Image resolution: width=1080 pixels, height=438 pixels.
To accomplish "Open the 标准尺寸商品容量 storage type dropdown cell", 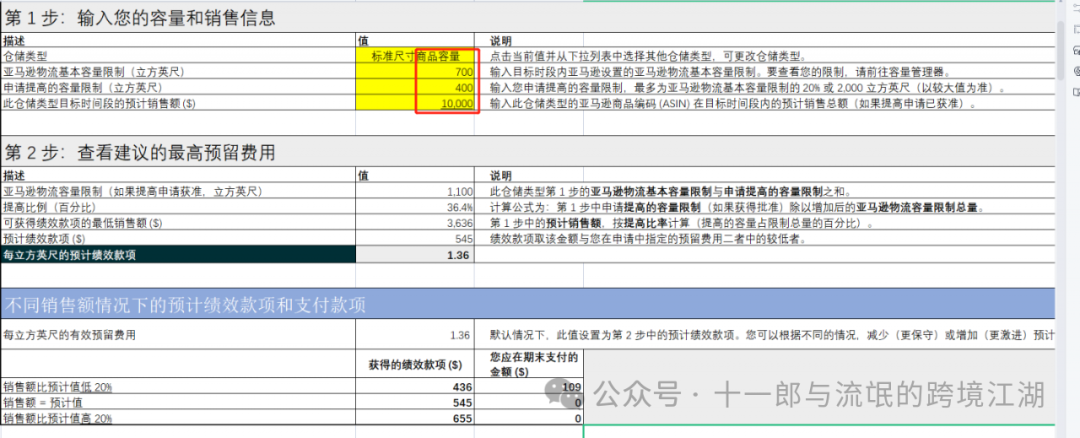I will pyautogui.click(x=415, y=56).
